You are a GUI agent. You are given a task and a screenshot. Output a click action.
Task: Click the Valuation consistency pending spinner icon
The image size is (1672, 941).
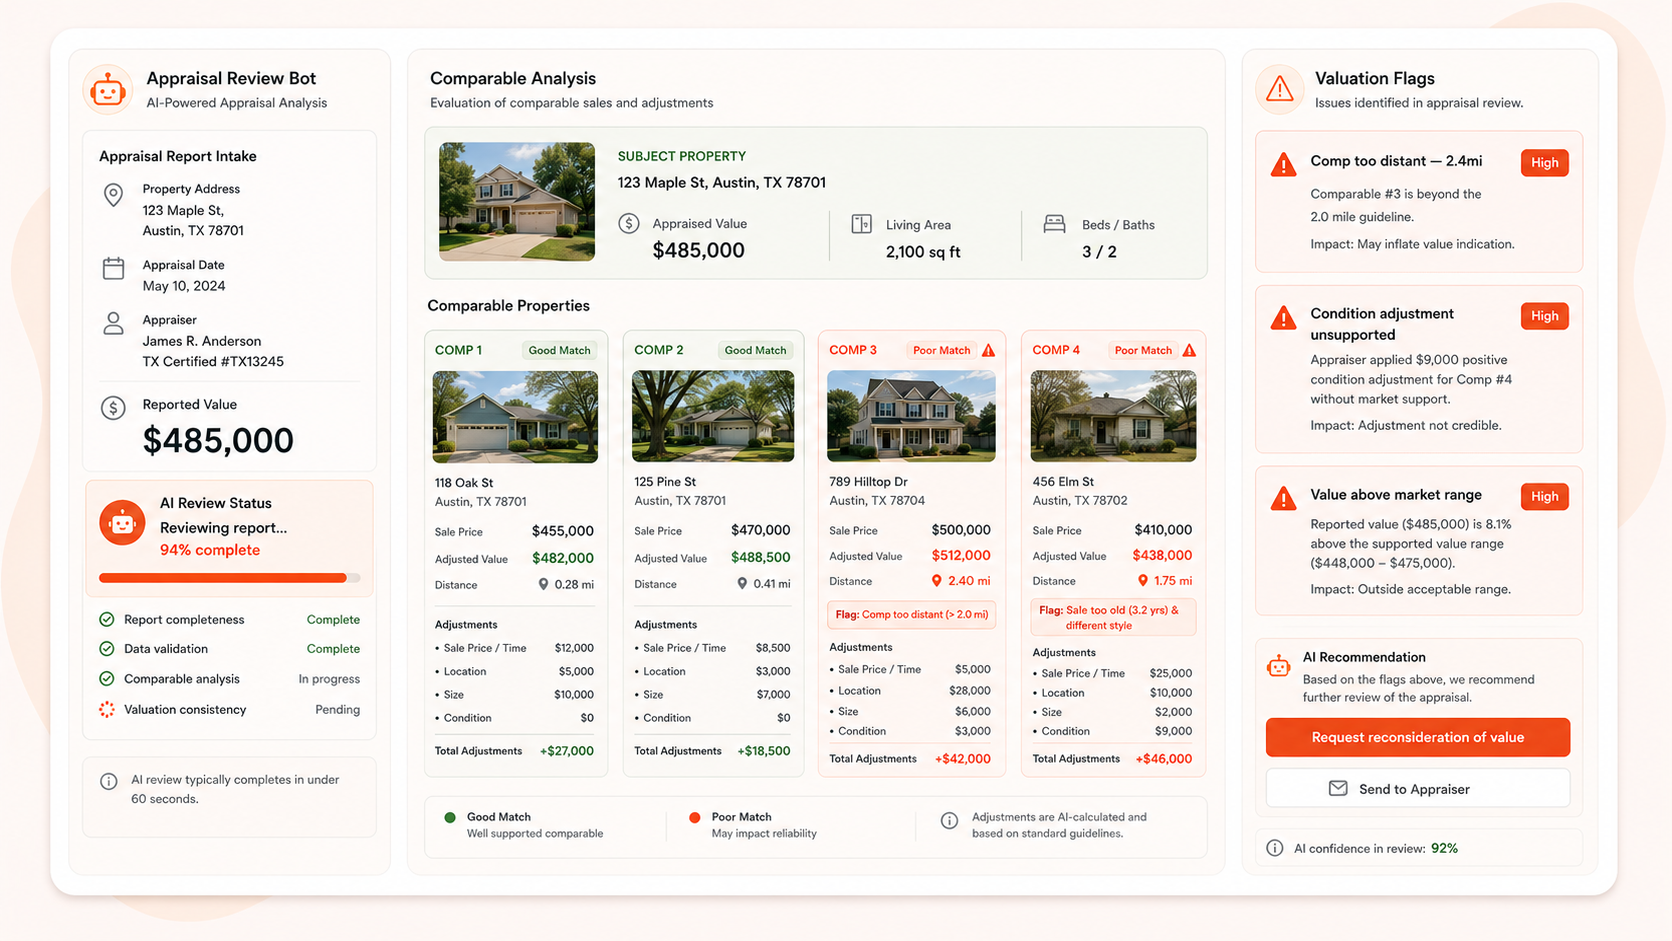point(106,710)
